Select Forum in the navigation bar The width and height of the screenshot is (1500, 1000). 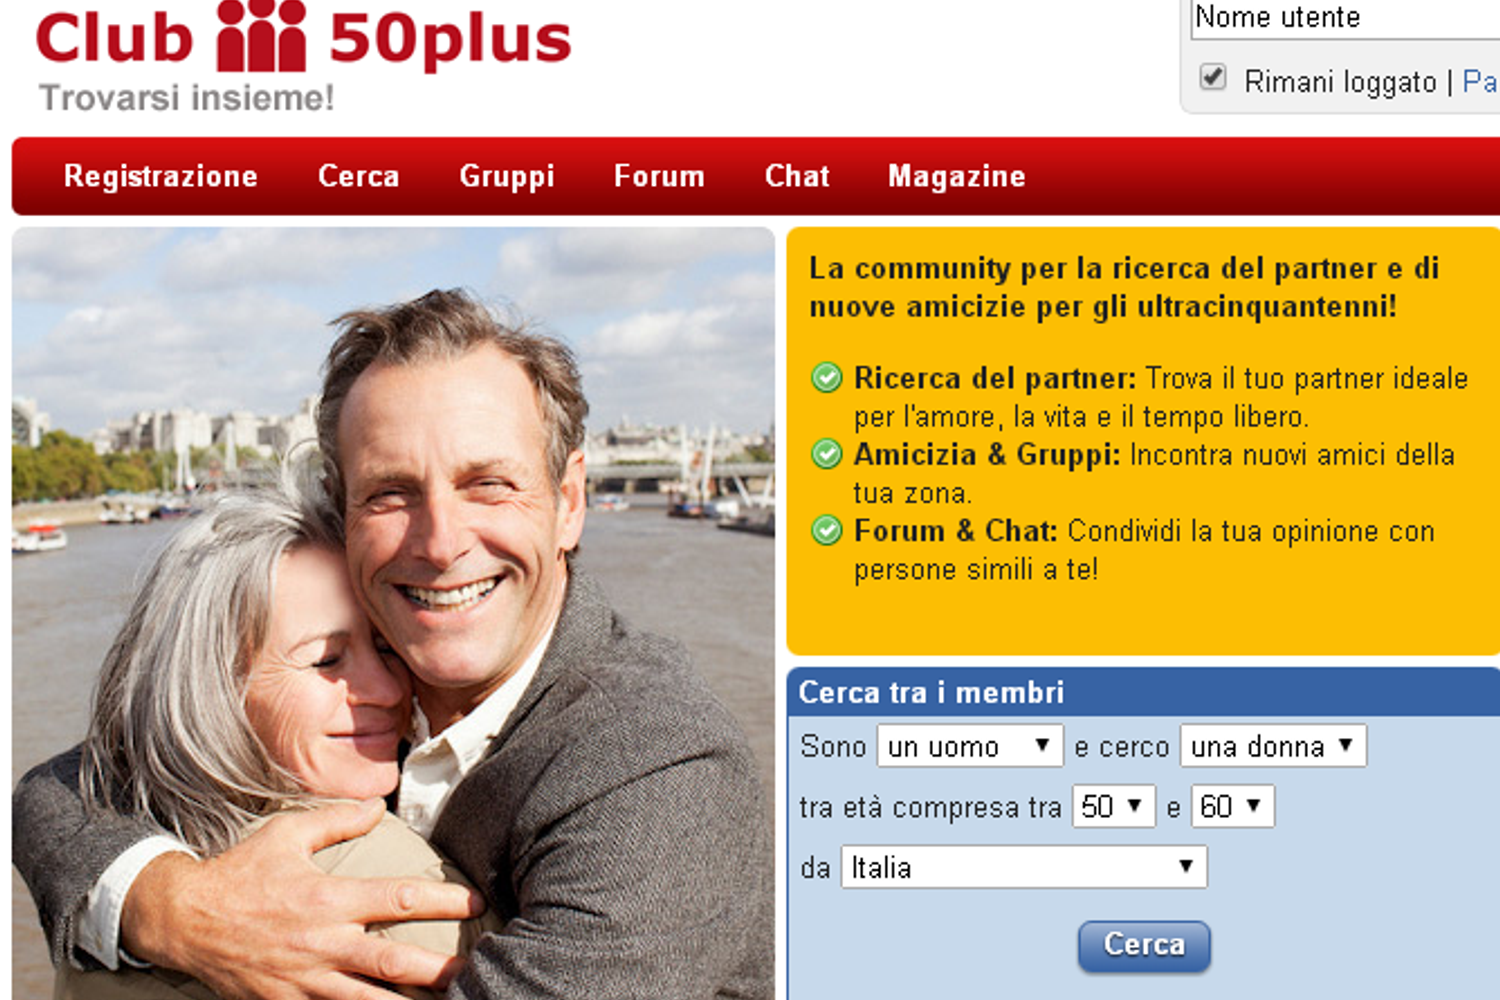click(659, 176)
